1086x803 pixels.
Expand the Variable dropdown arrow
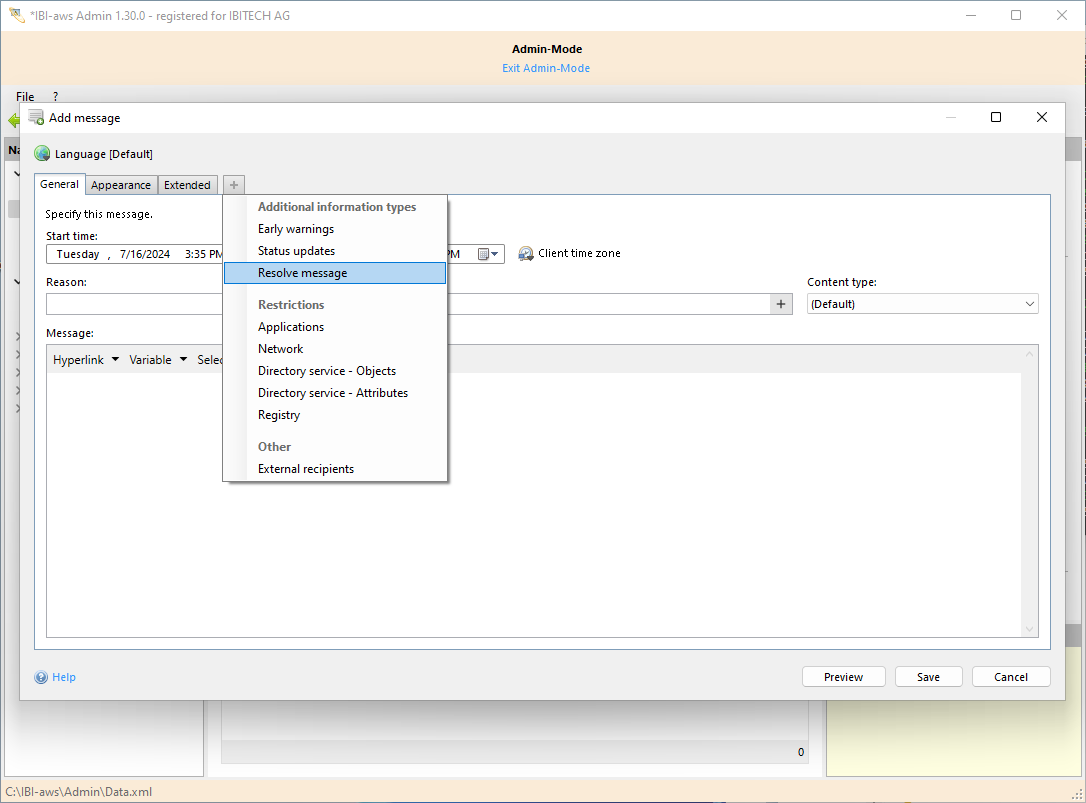pyautogui.click(x=183, y=360)
